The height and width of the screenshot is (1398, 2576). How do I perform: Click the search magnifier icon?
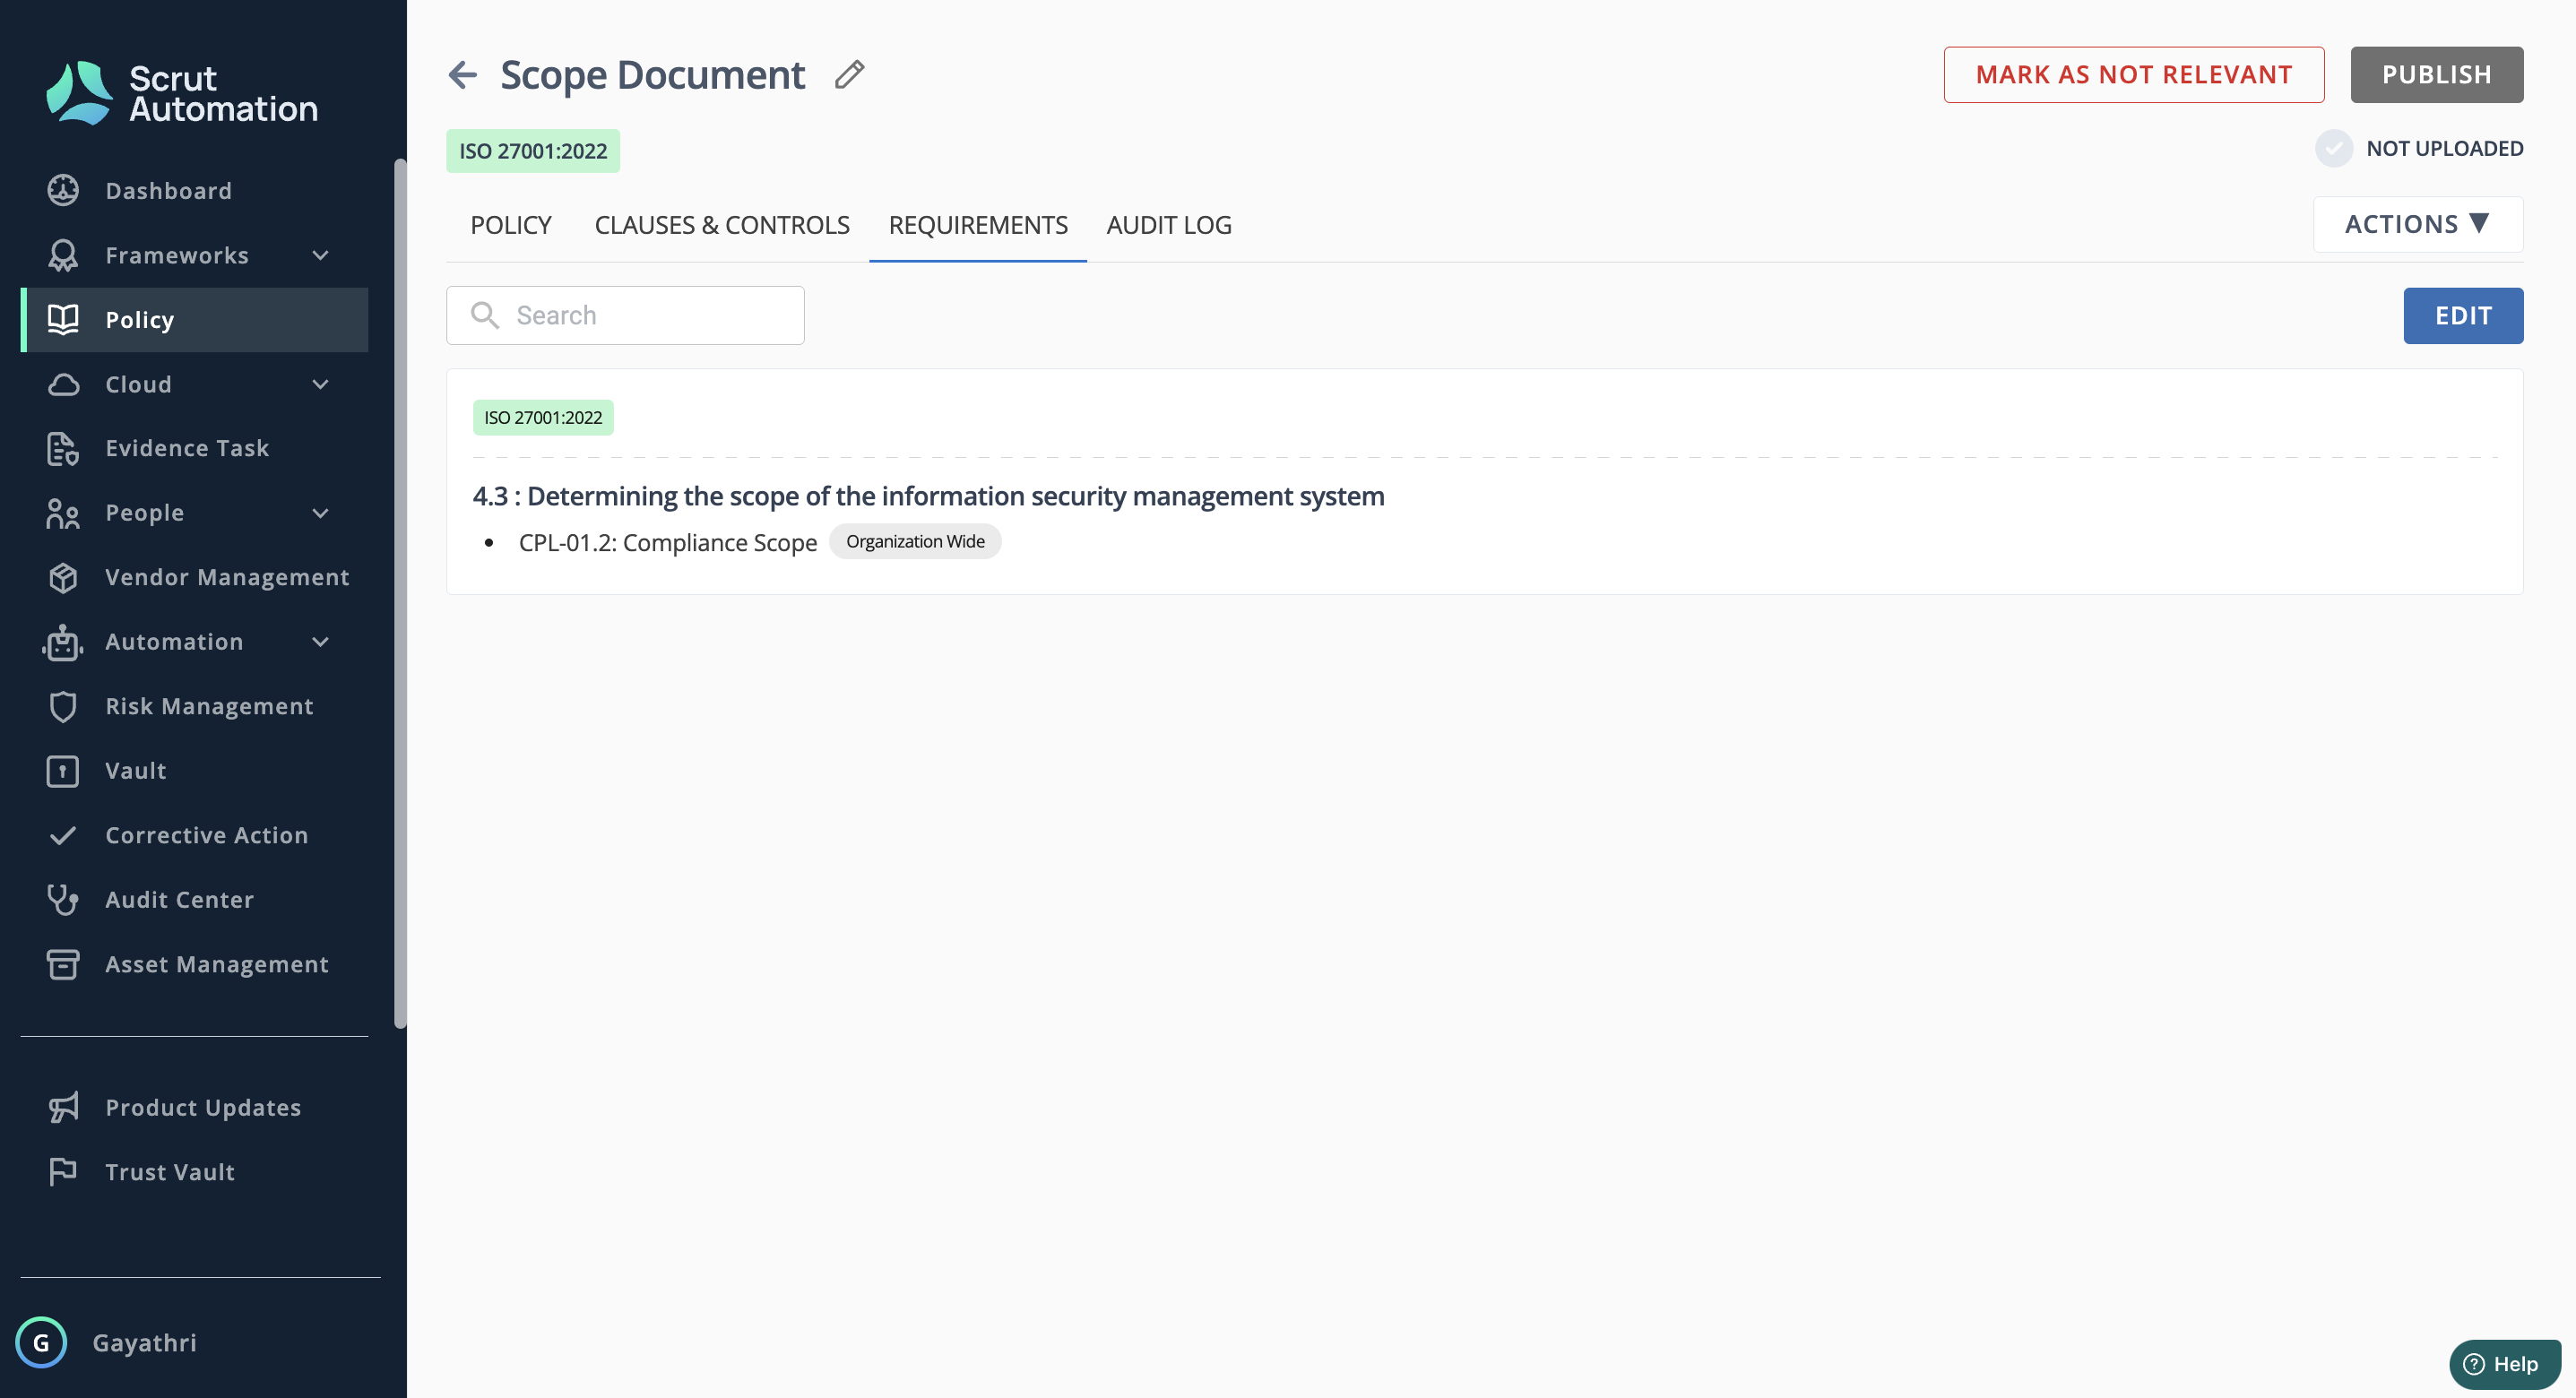click(x=485, y=315)
